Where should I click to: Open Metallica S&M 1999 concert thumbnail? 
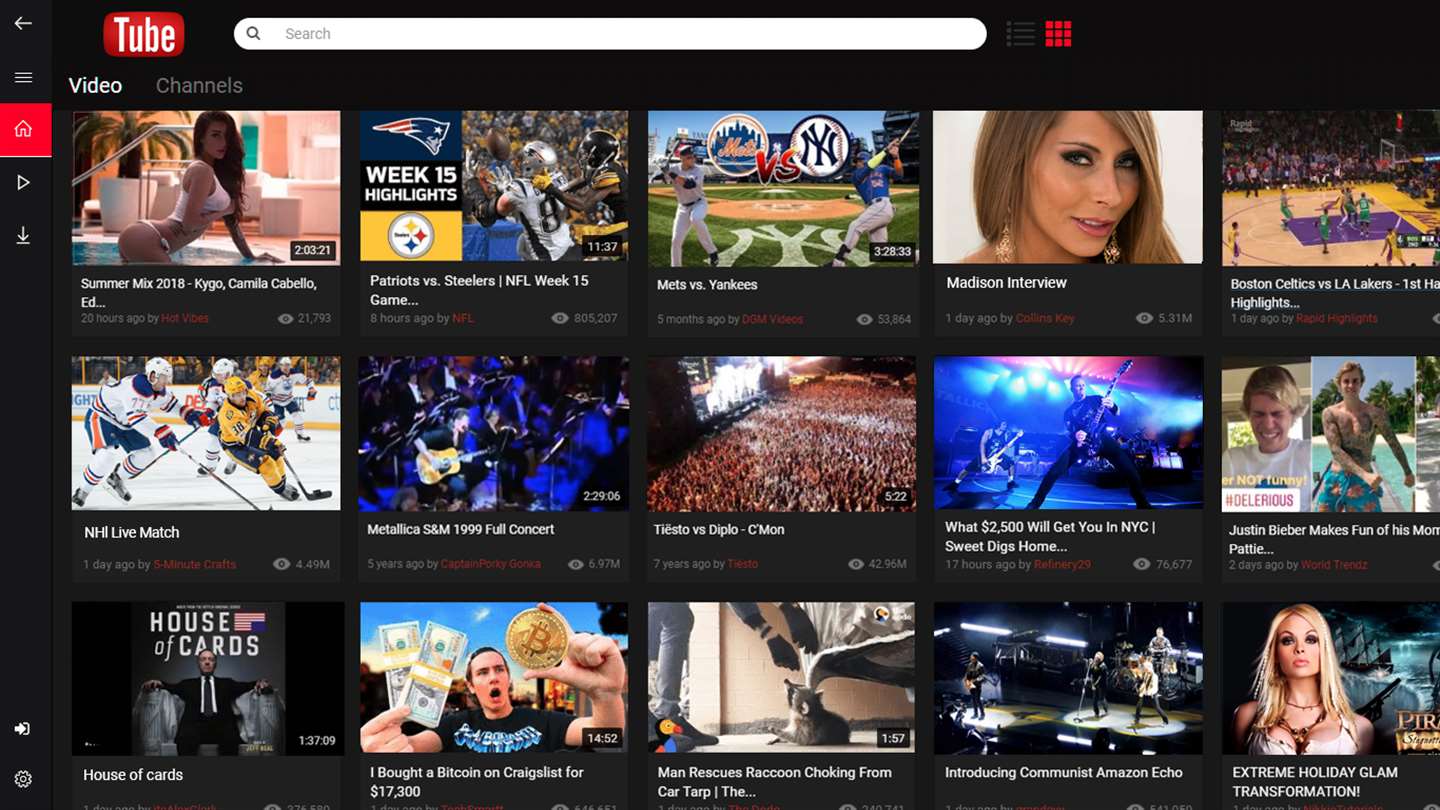(494, 433)
